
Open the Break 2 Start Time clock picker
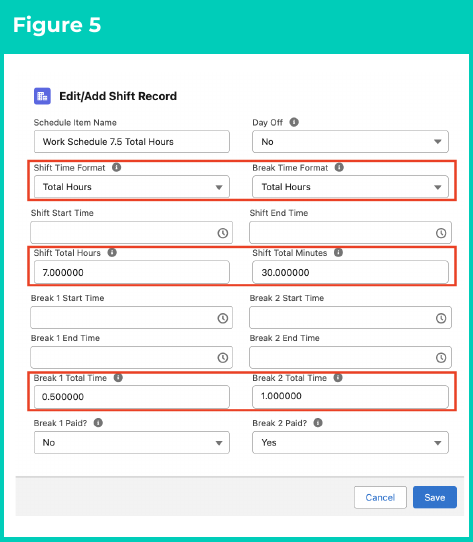click(x=441, y=318)
